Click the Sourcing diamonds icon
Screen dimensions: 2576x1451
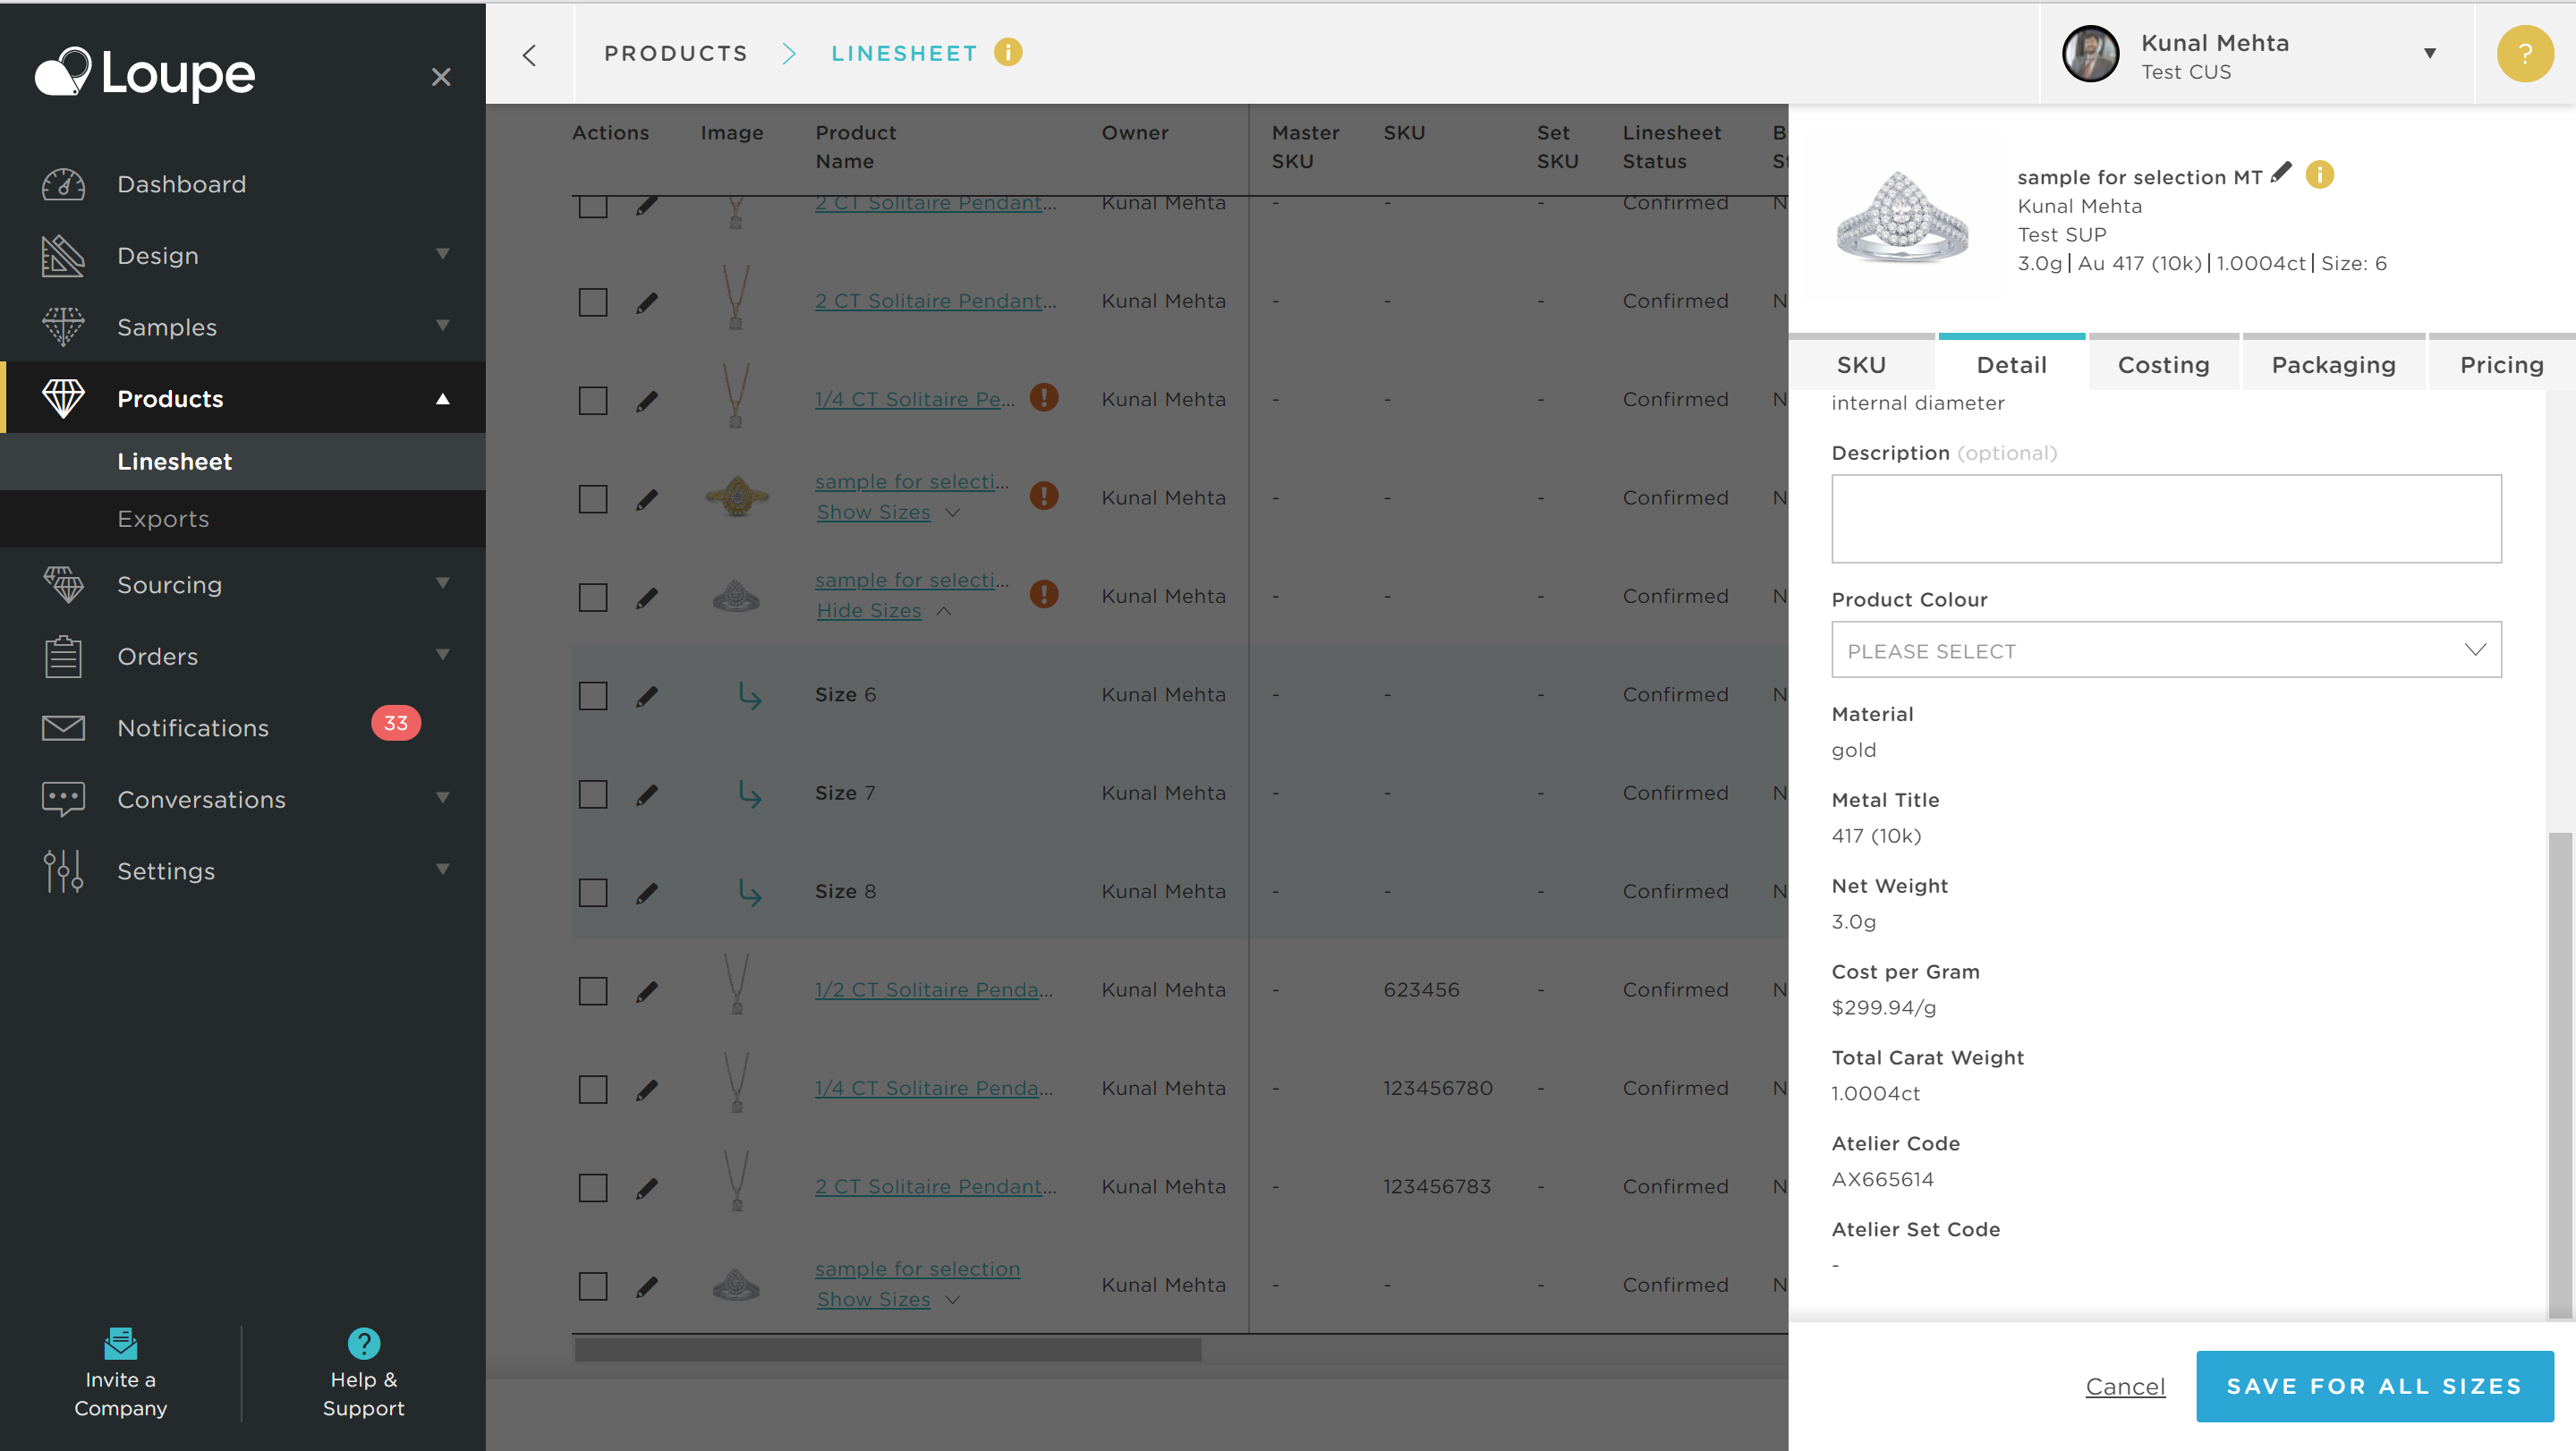point(63,585)
